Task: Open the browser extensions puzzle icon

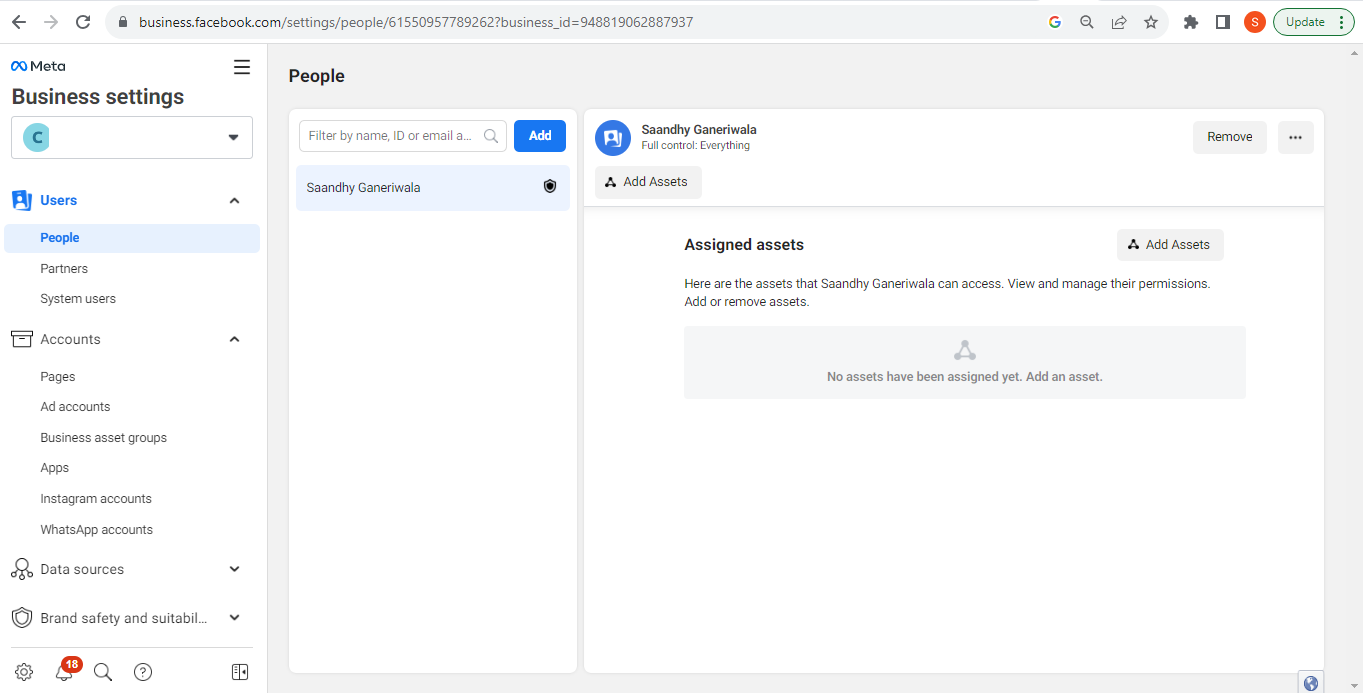Action: click(x=1191, y=22)
